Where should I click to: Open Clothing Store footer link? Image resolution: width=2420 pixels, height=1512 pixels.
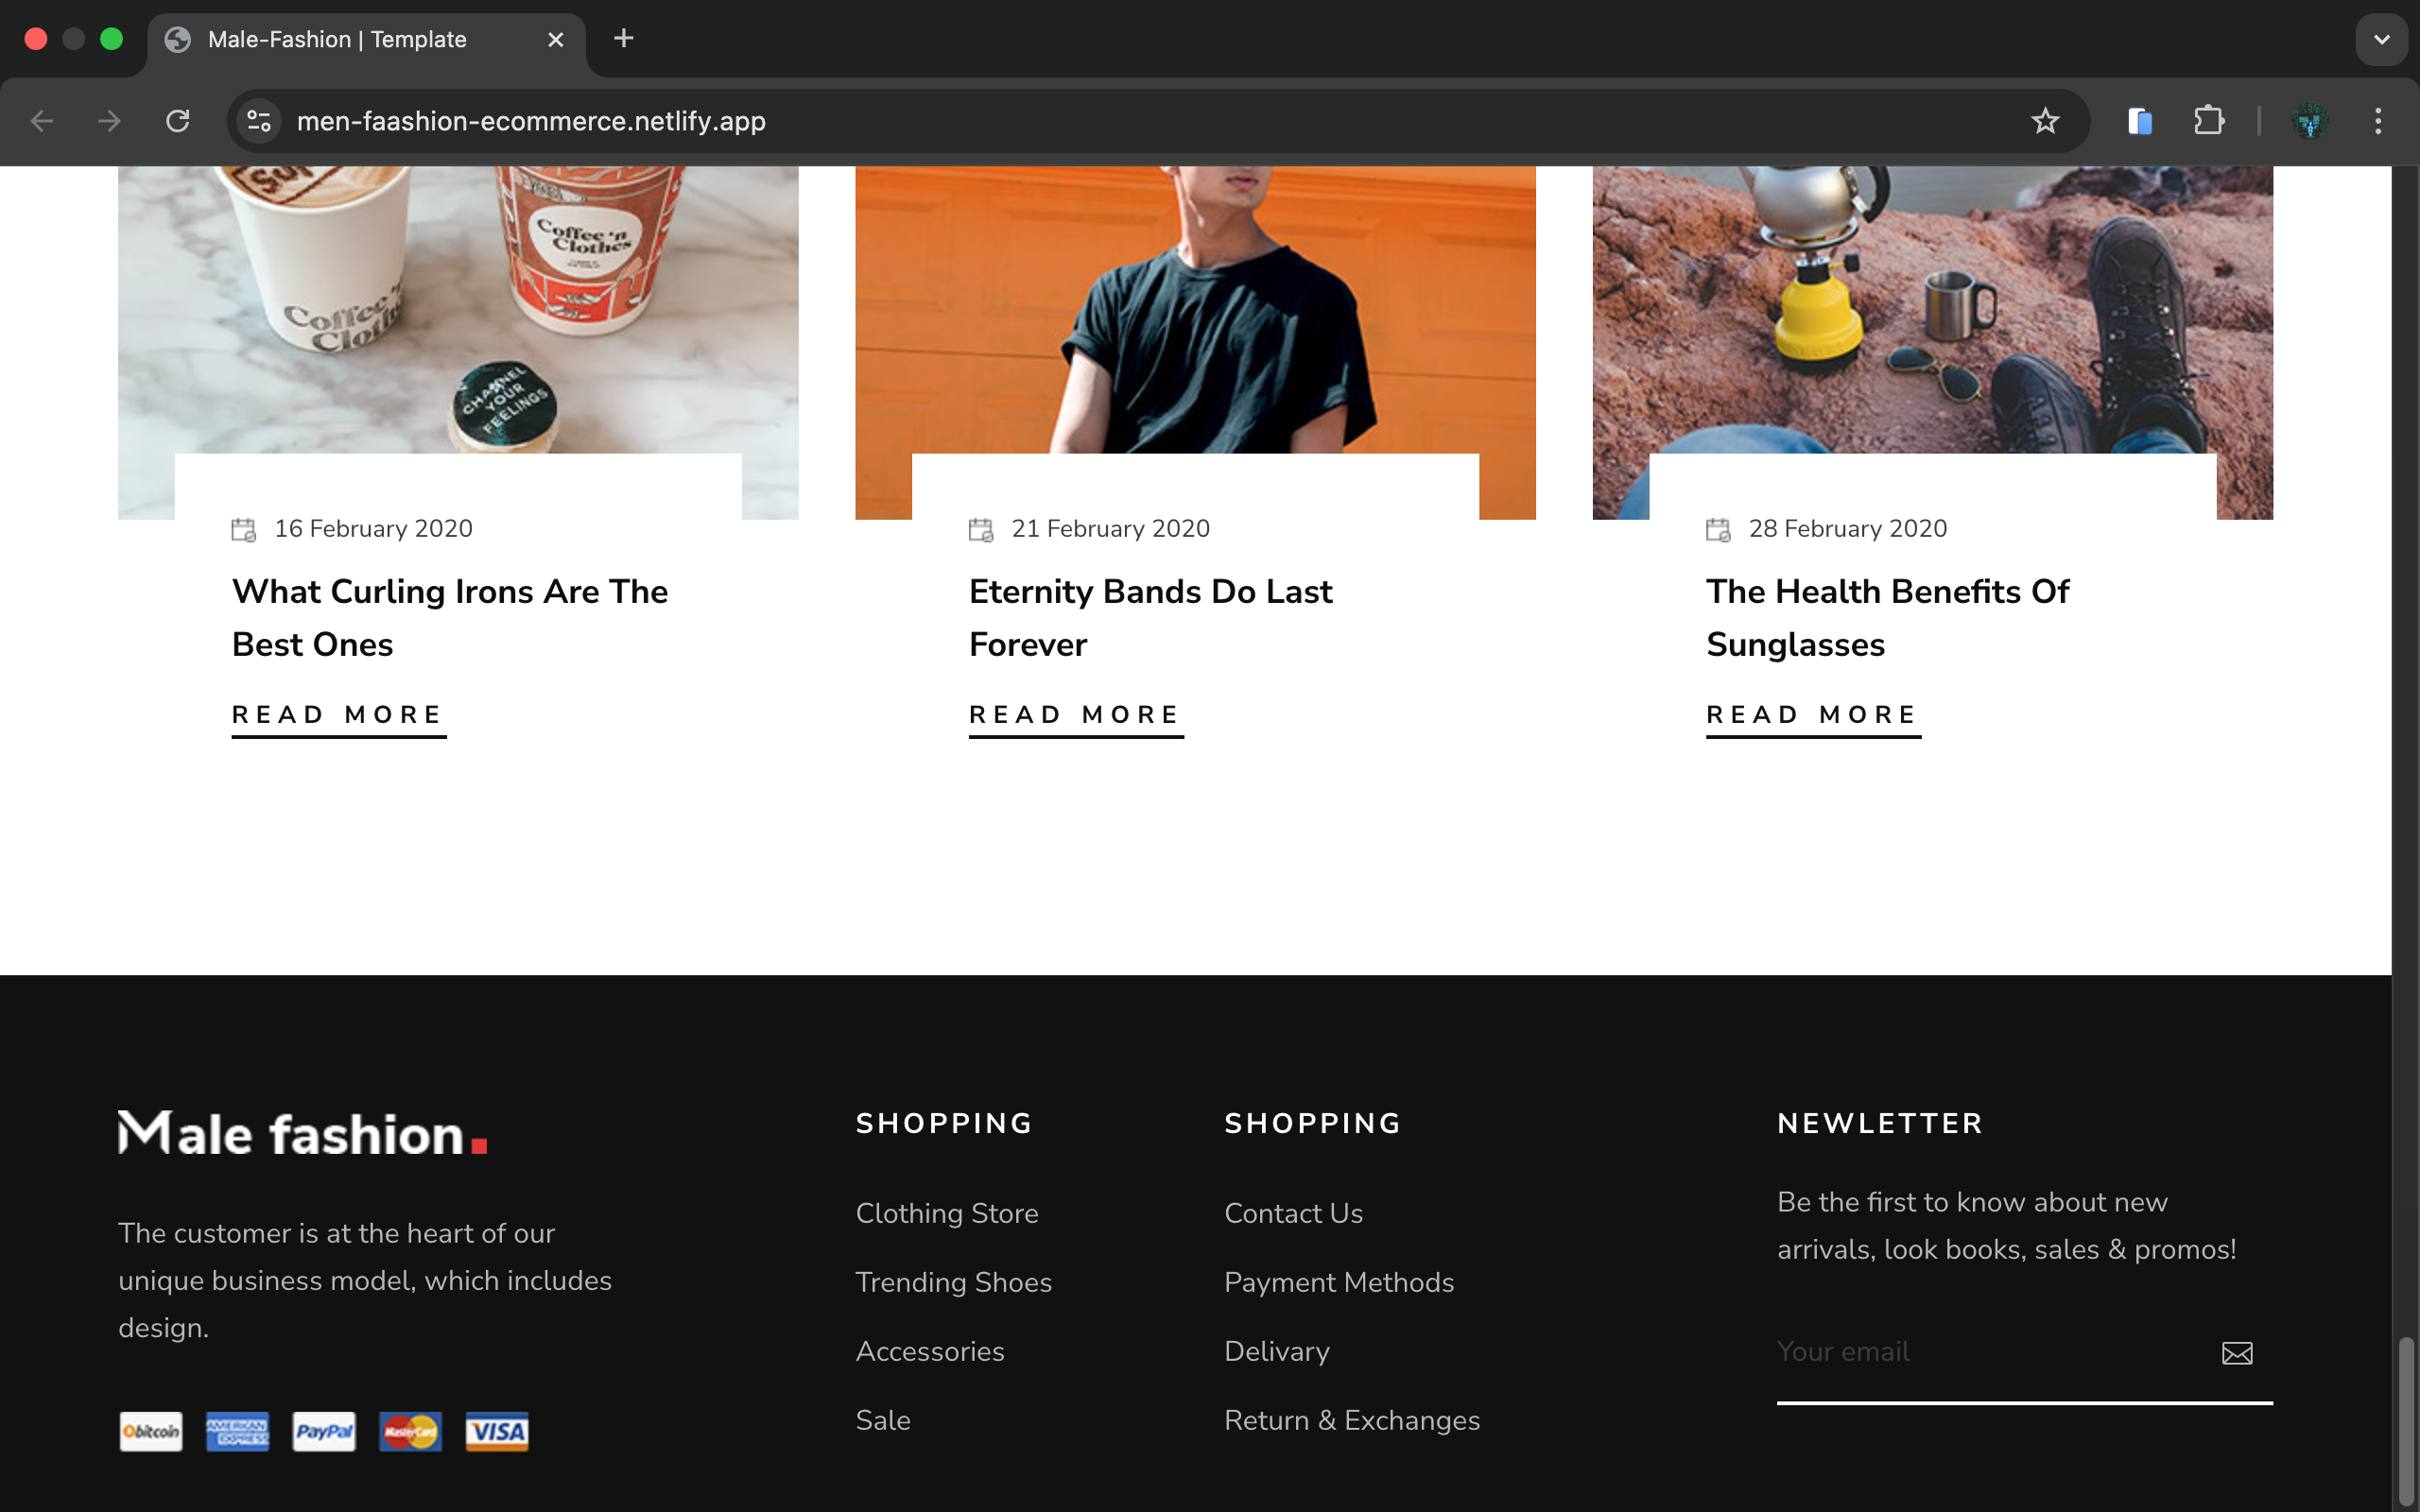click(947, 1213)
